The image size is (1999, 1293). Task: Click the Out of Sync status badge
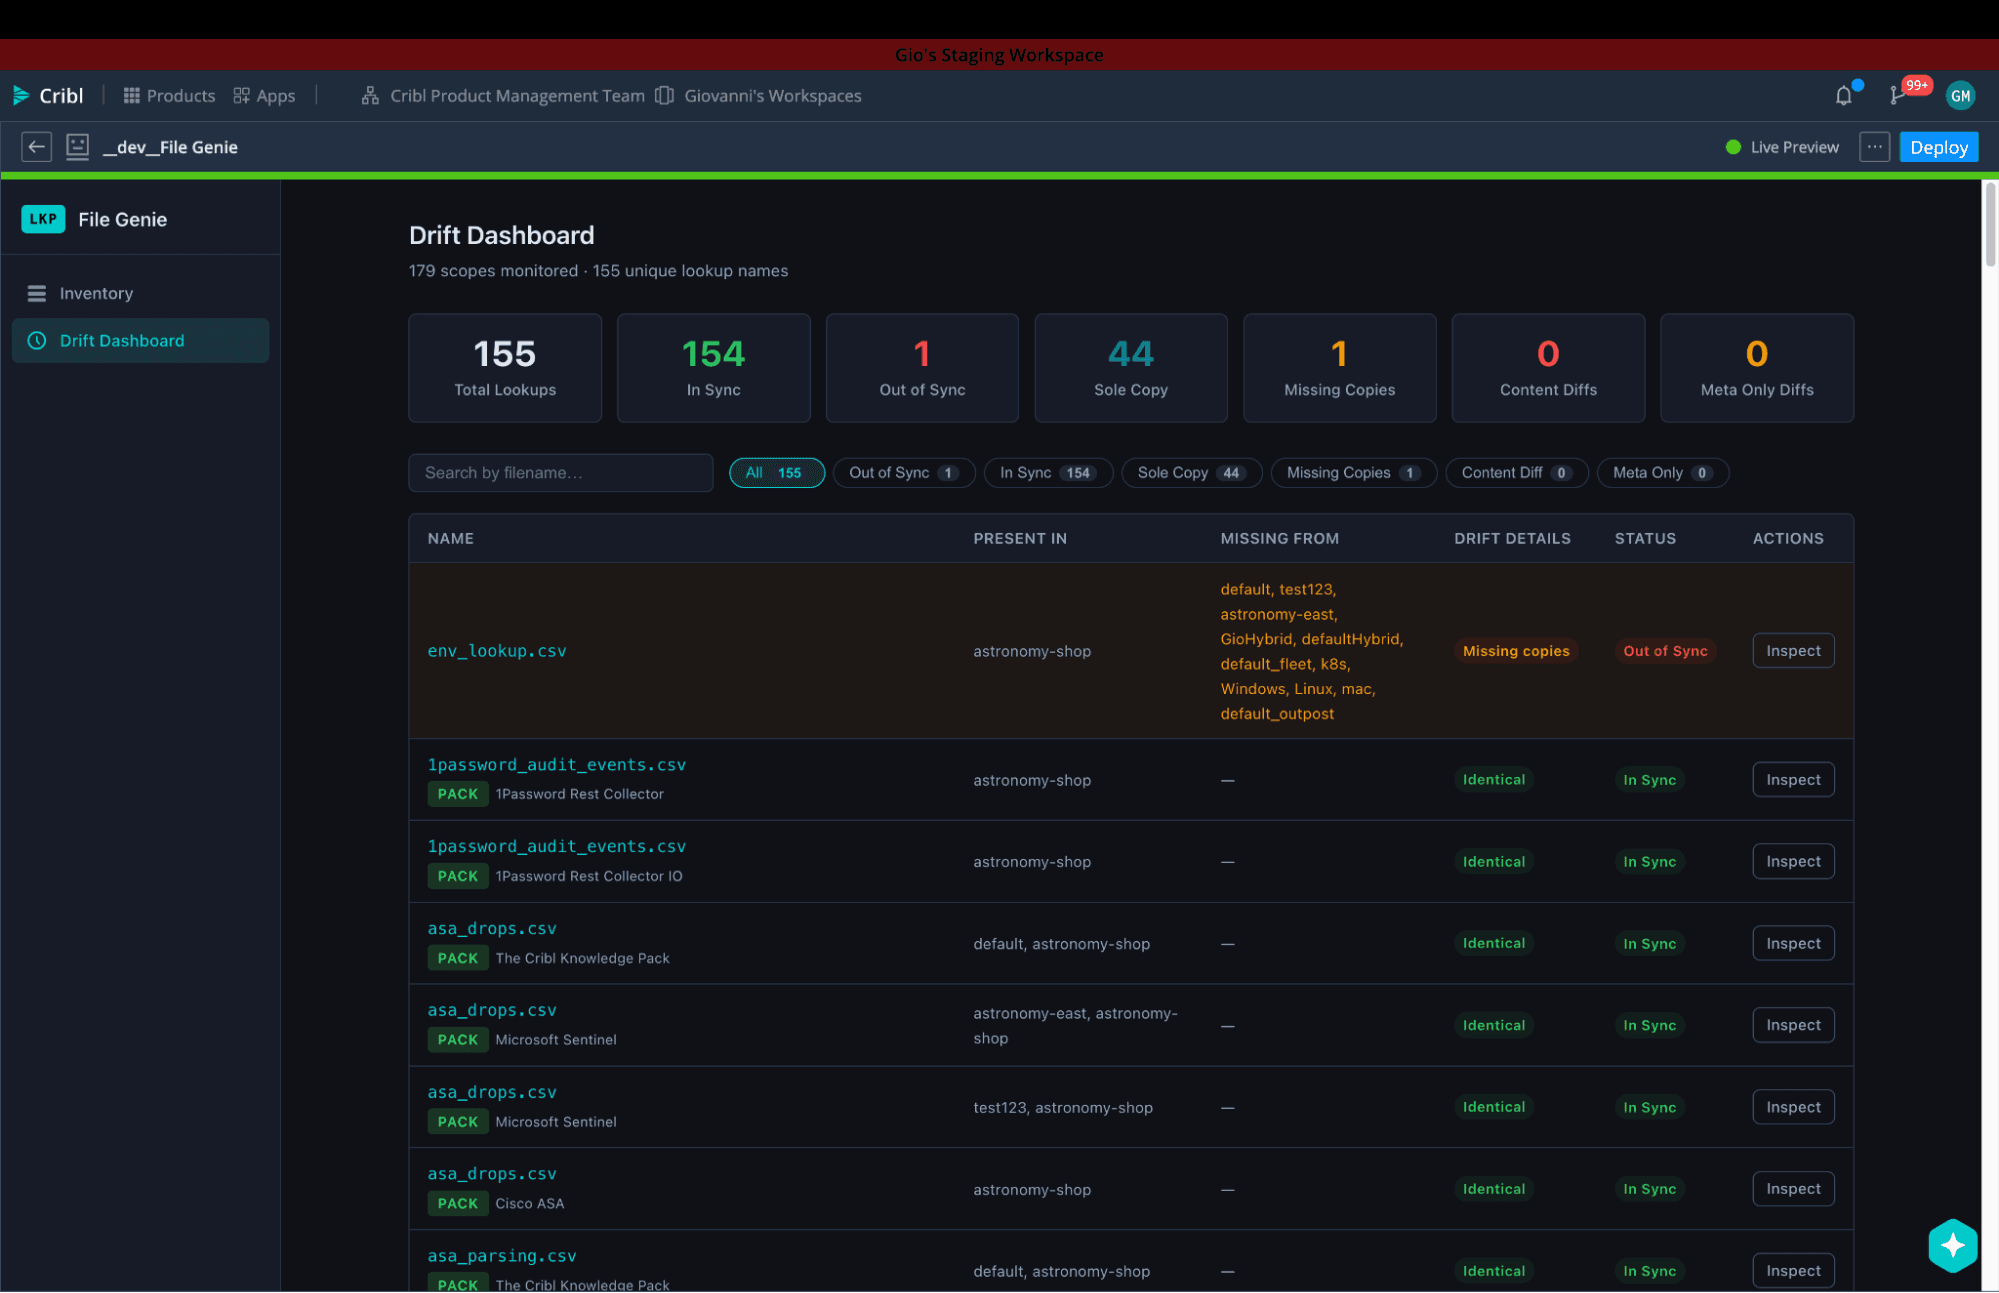(x=1665, y=651)
